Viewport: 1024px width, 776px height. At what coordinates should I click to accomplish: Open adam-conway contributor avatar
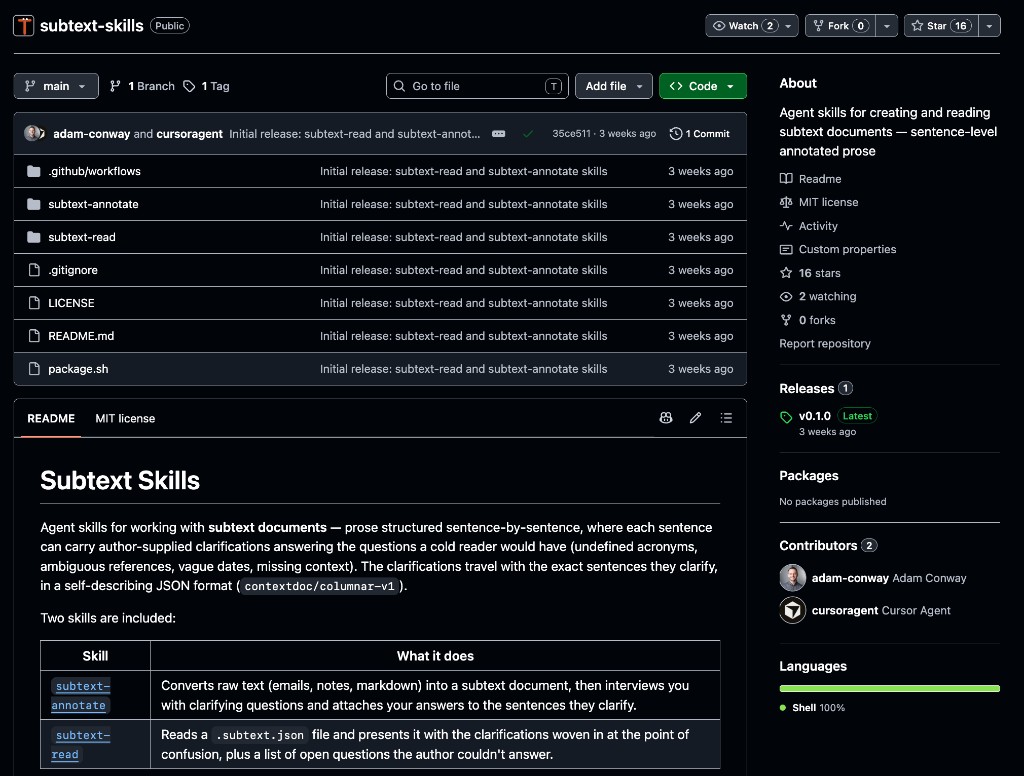pyautogui.click(x=793, y=578)
